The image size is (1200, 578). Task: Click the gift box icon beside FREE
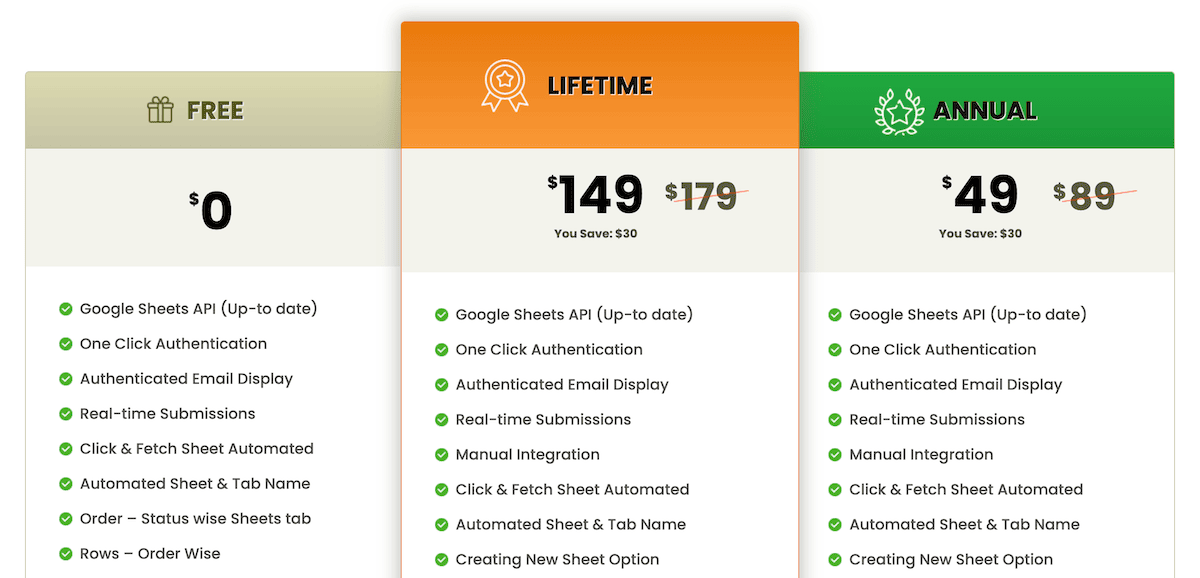pos(160,110)
